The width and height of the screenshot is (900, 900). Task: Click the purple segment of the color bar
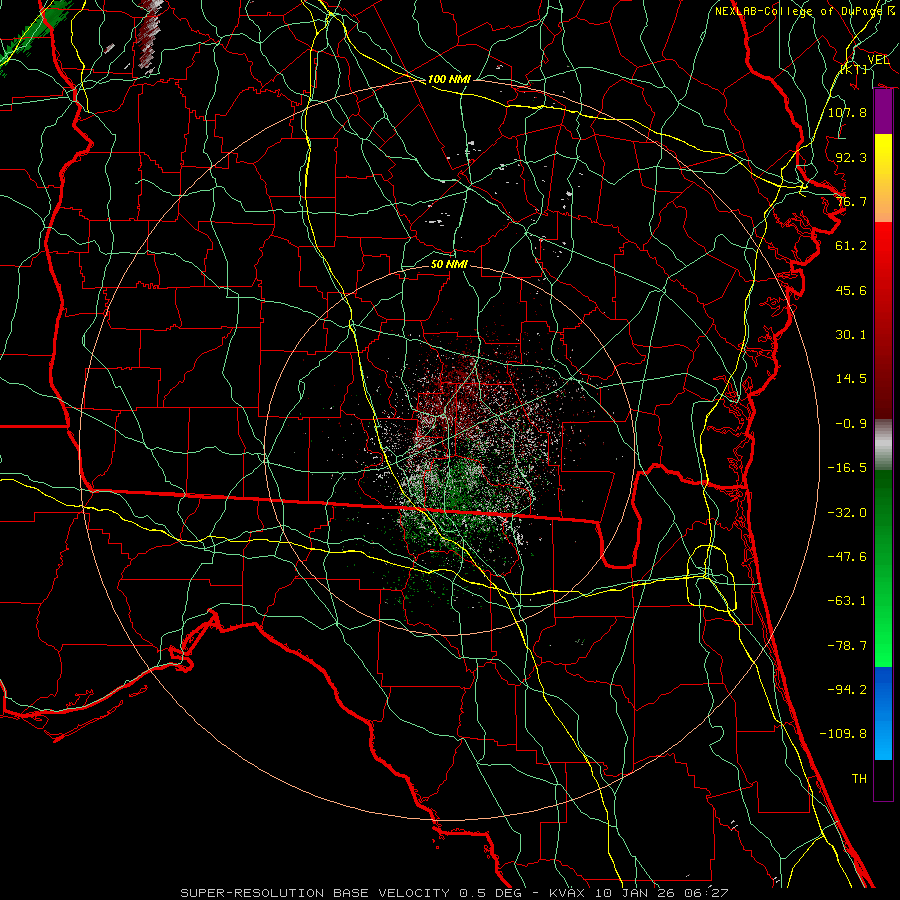coord(883,112)
